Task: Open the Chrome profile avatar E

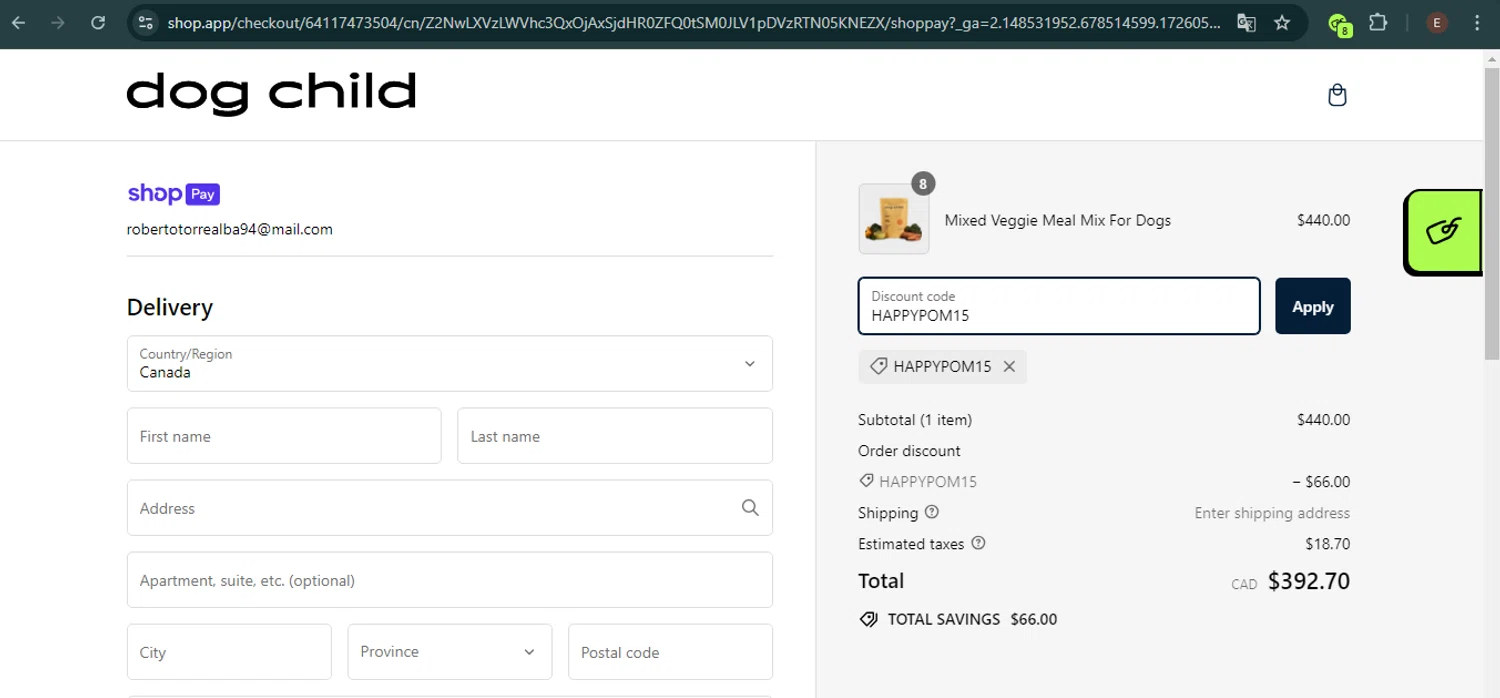Action: coord(1437,22)
